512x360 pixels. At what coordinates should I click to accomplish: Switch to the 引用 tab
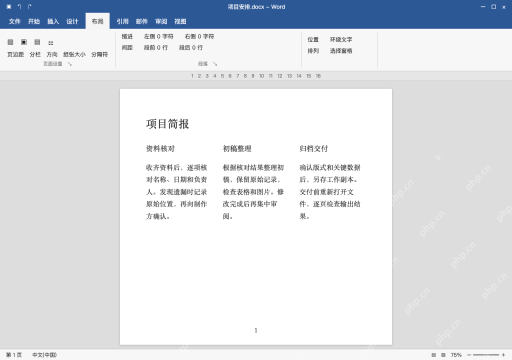(x=122, y=22)
